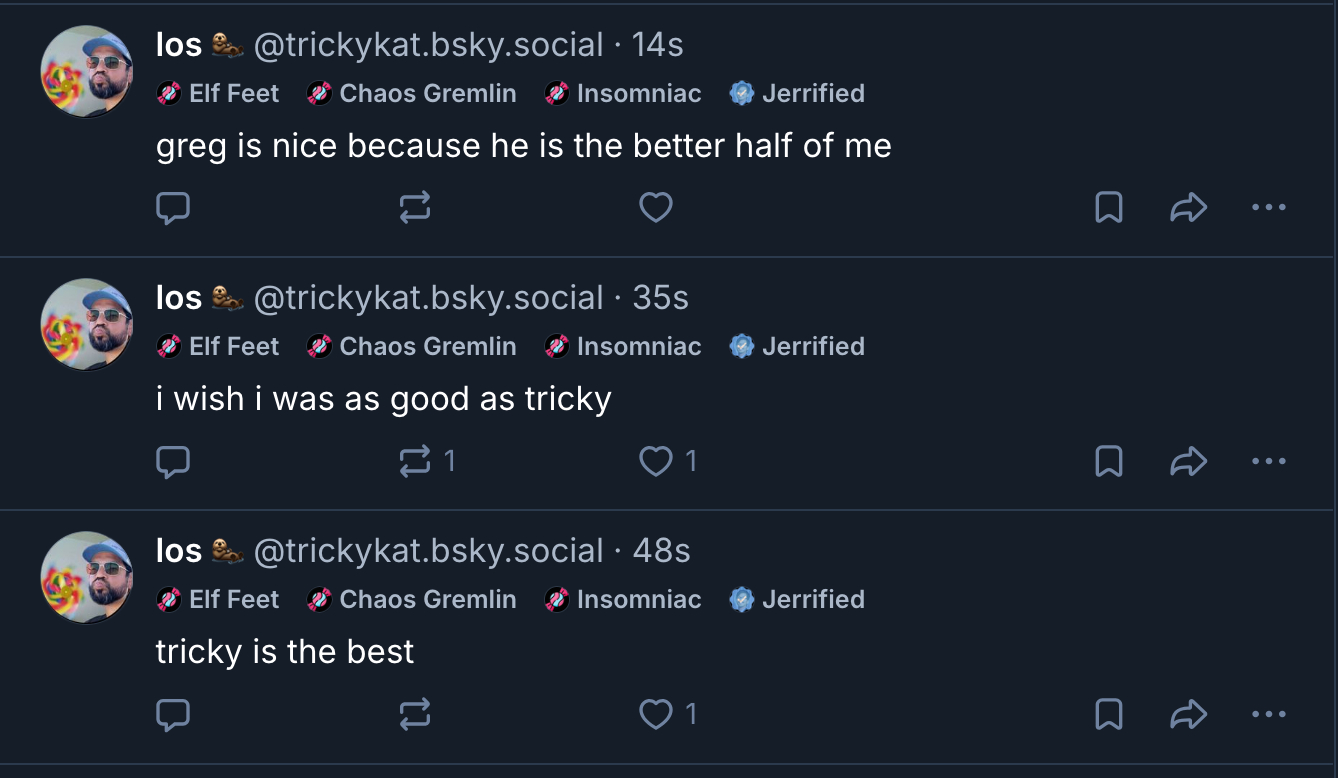Share the "i wish i was as good" post

pyautogui.click(x=1188, y=461)
